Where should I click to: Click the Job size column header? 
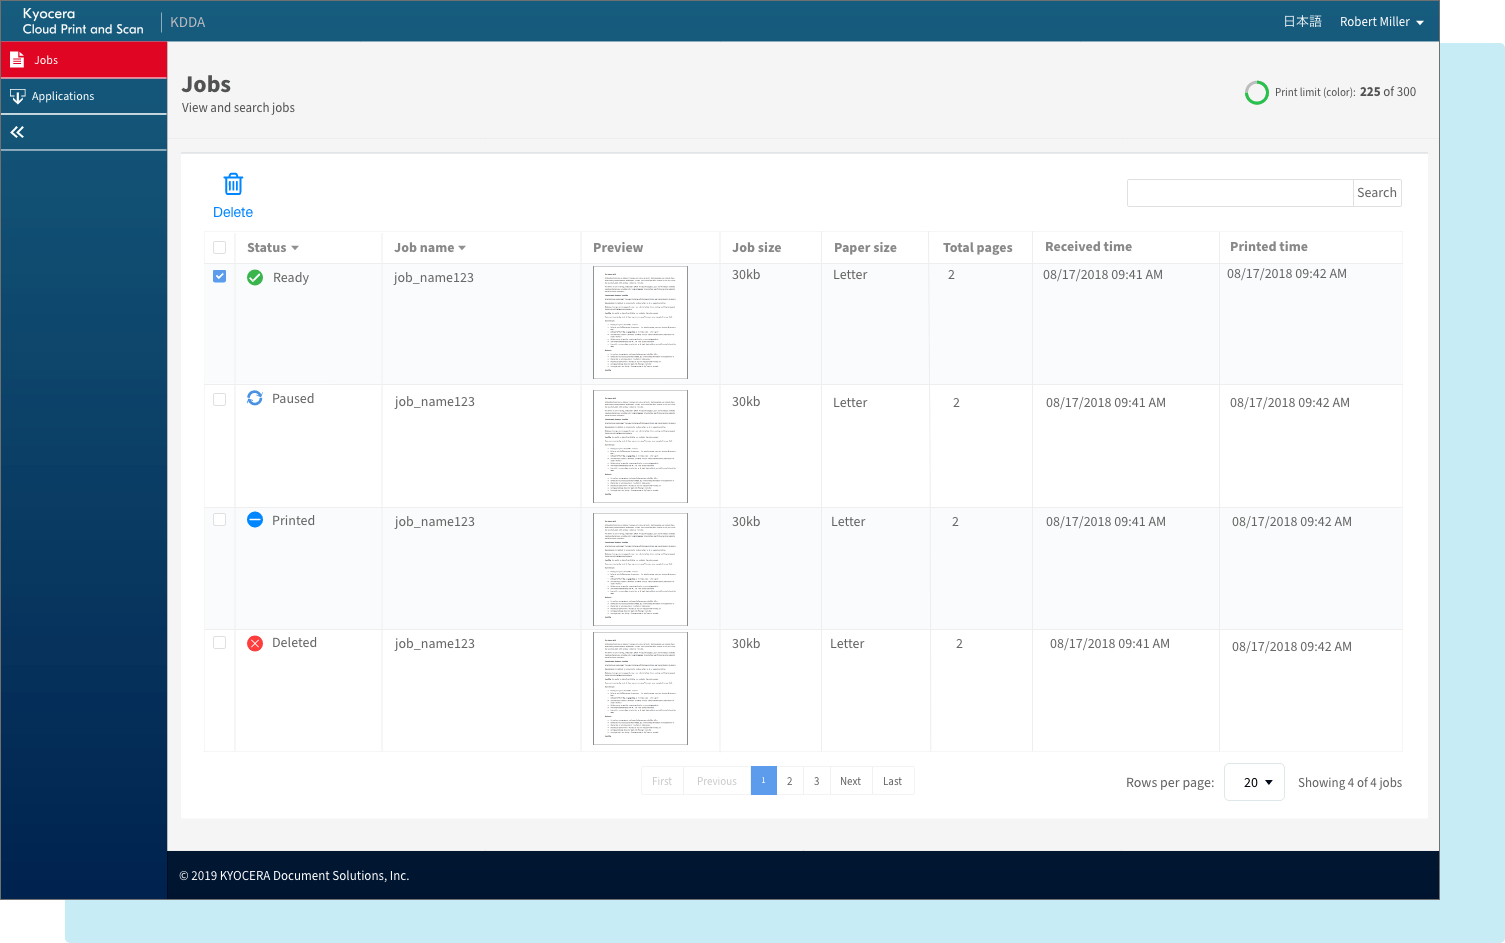[x=757, y=248]
